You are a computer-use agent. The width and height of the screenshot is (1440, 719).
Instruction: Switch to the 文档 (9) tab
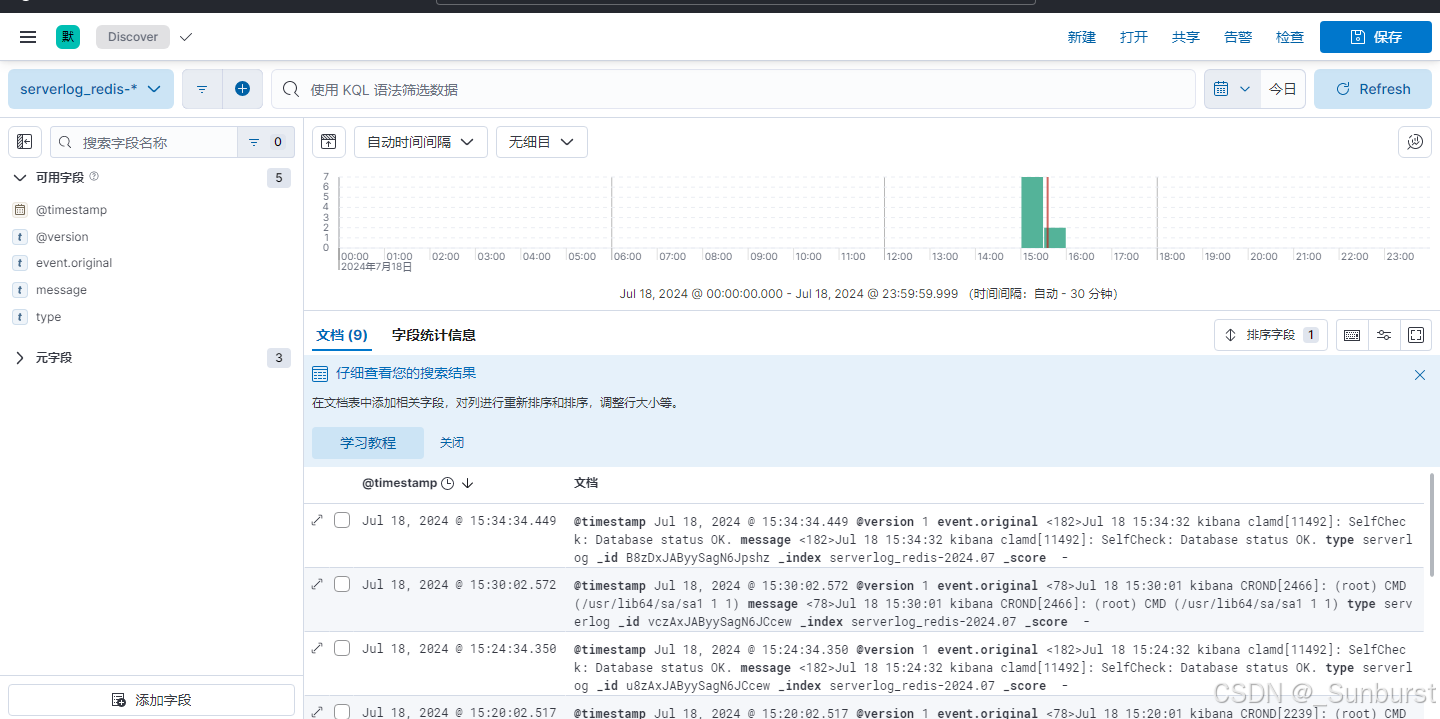click(342, 335)
